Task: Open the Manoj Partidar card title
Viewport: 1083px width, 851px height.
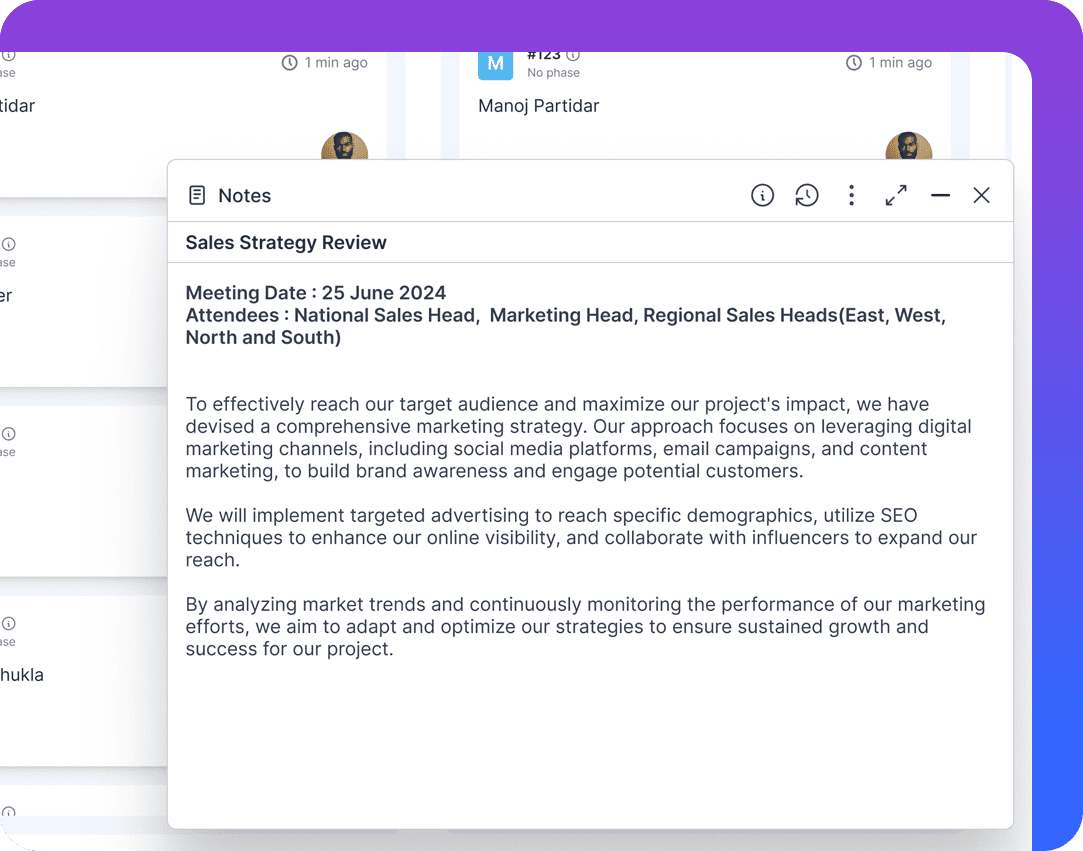Action: [x=539, y=106]
